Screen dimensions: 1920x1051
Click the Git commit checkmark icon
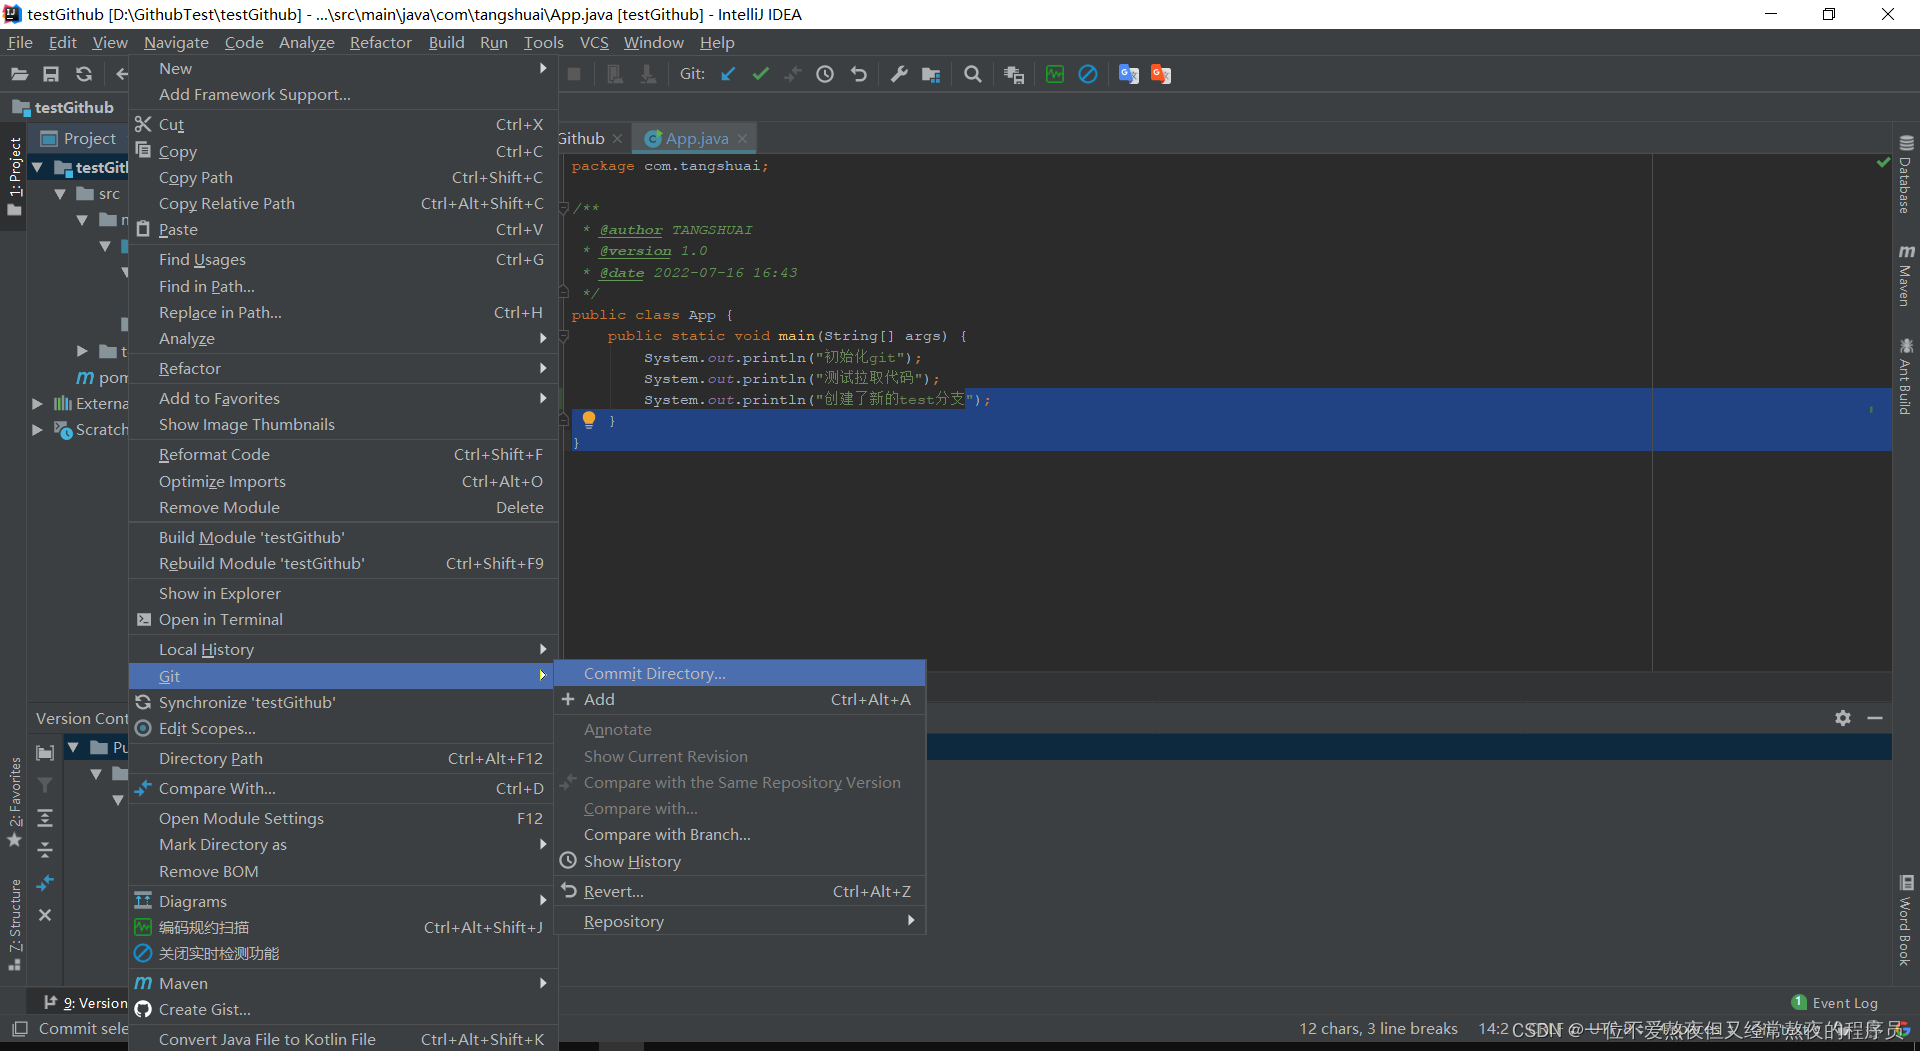tap(761, 74)
